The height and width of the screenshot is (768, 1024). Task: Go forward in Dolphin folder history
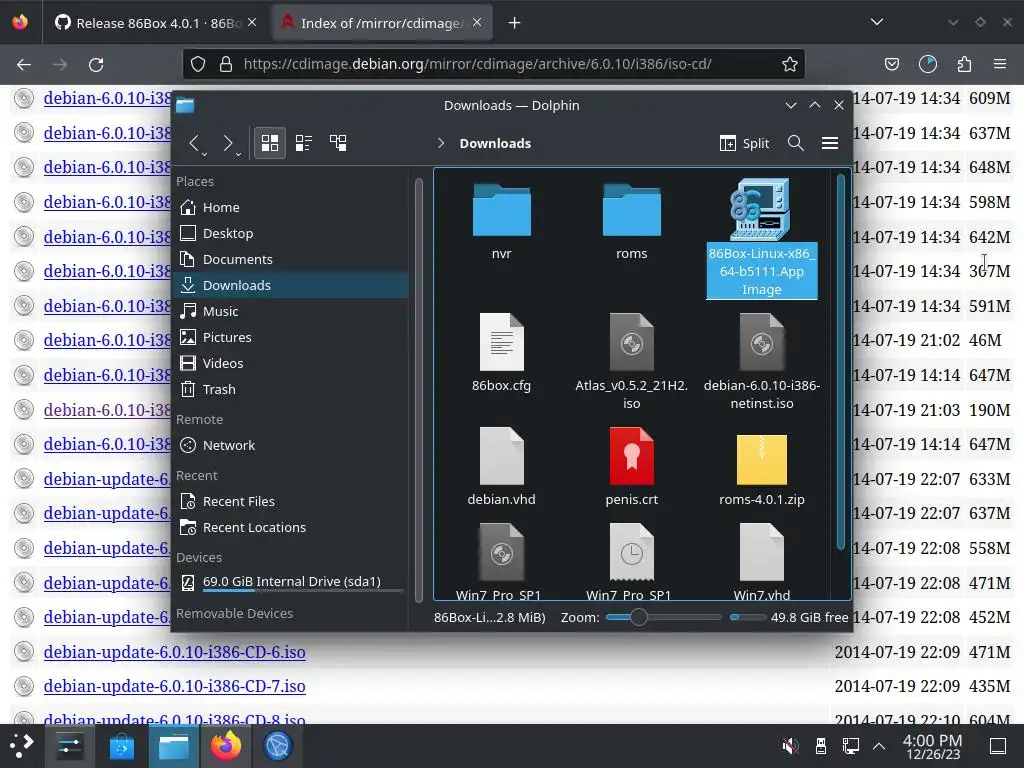pyautogui.click(x=228, y=143)
